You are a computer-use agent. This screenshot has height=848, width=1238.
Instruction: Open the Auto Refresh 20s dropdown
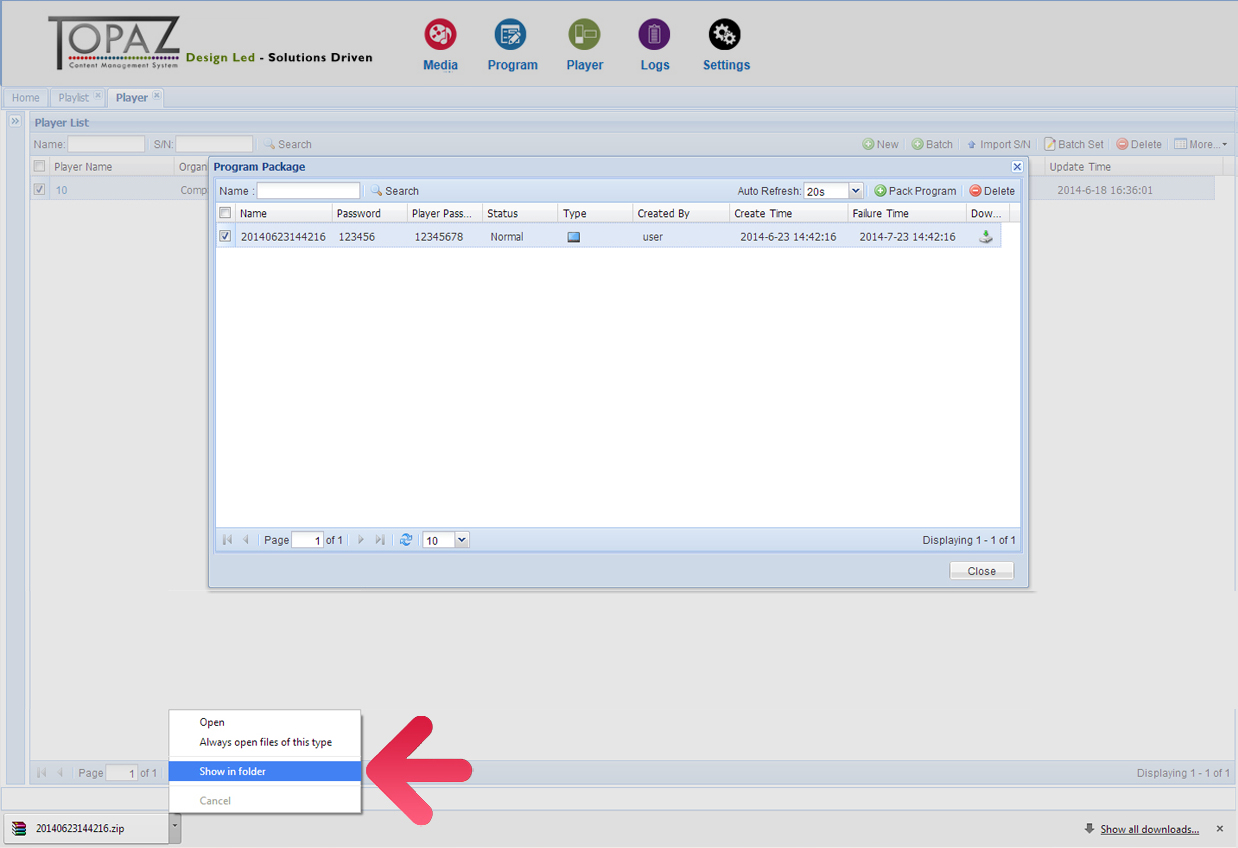click(x=855, y=191)
